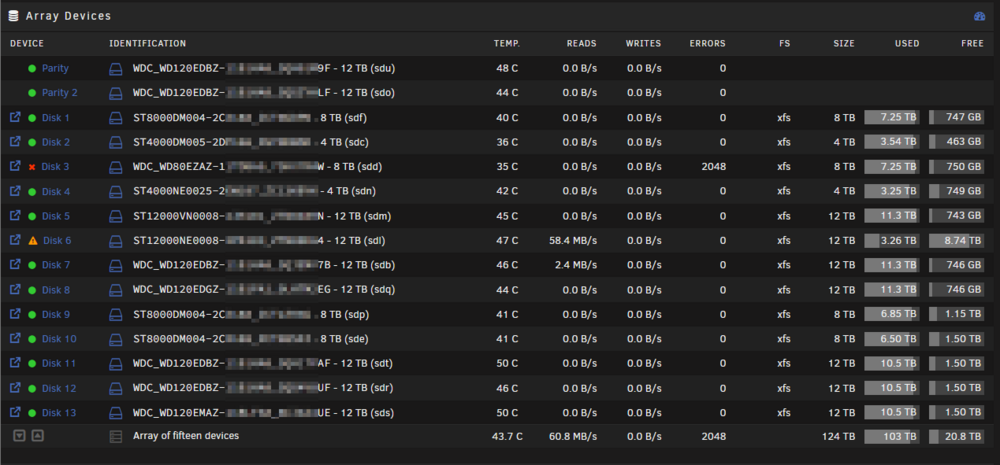Click the orange warning icon on Disk 6
Viewport: 1000px width, 465px height.
coord(33,240)
